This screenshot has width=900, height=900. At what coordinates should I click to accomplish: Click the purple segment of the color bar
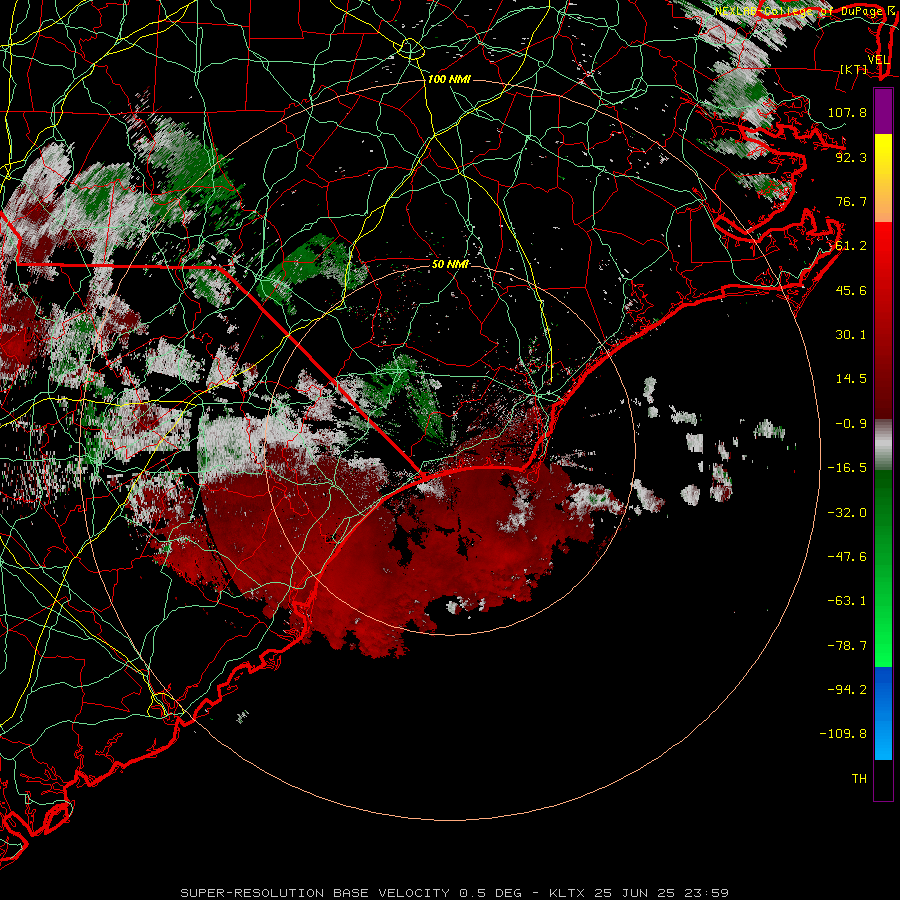(883, 112)
